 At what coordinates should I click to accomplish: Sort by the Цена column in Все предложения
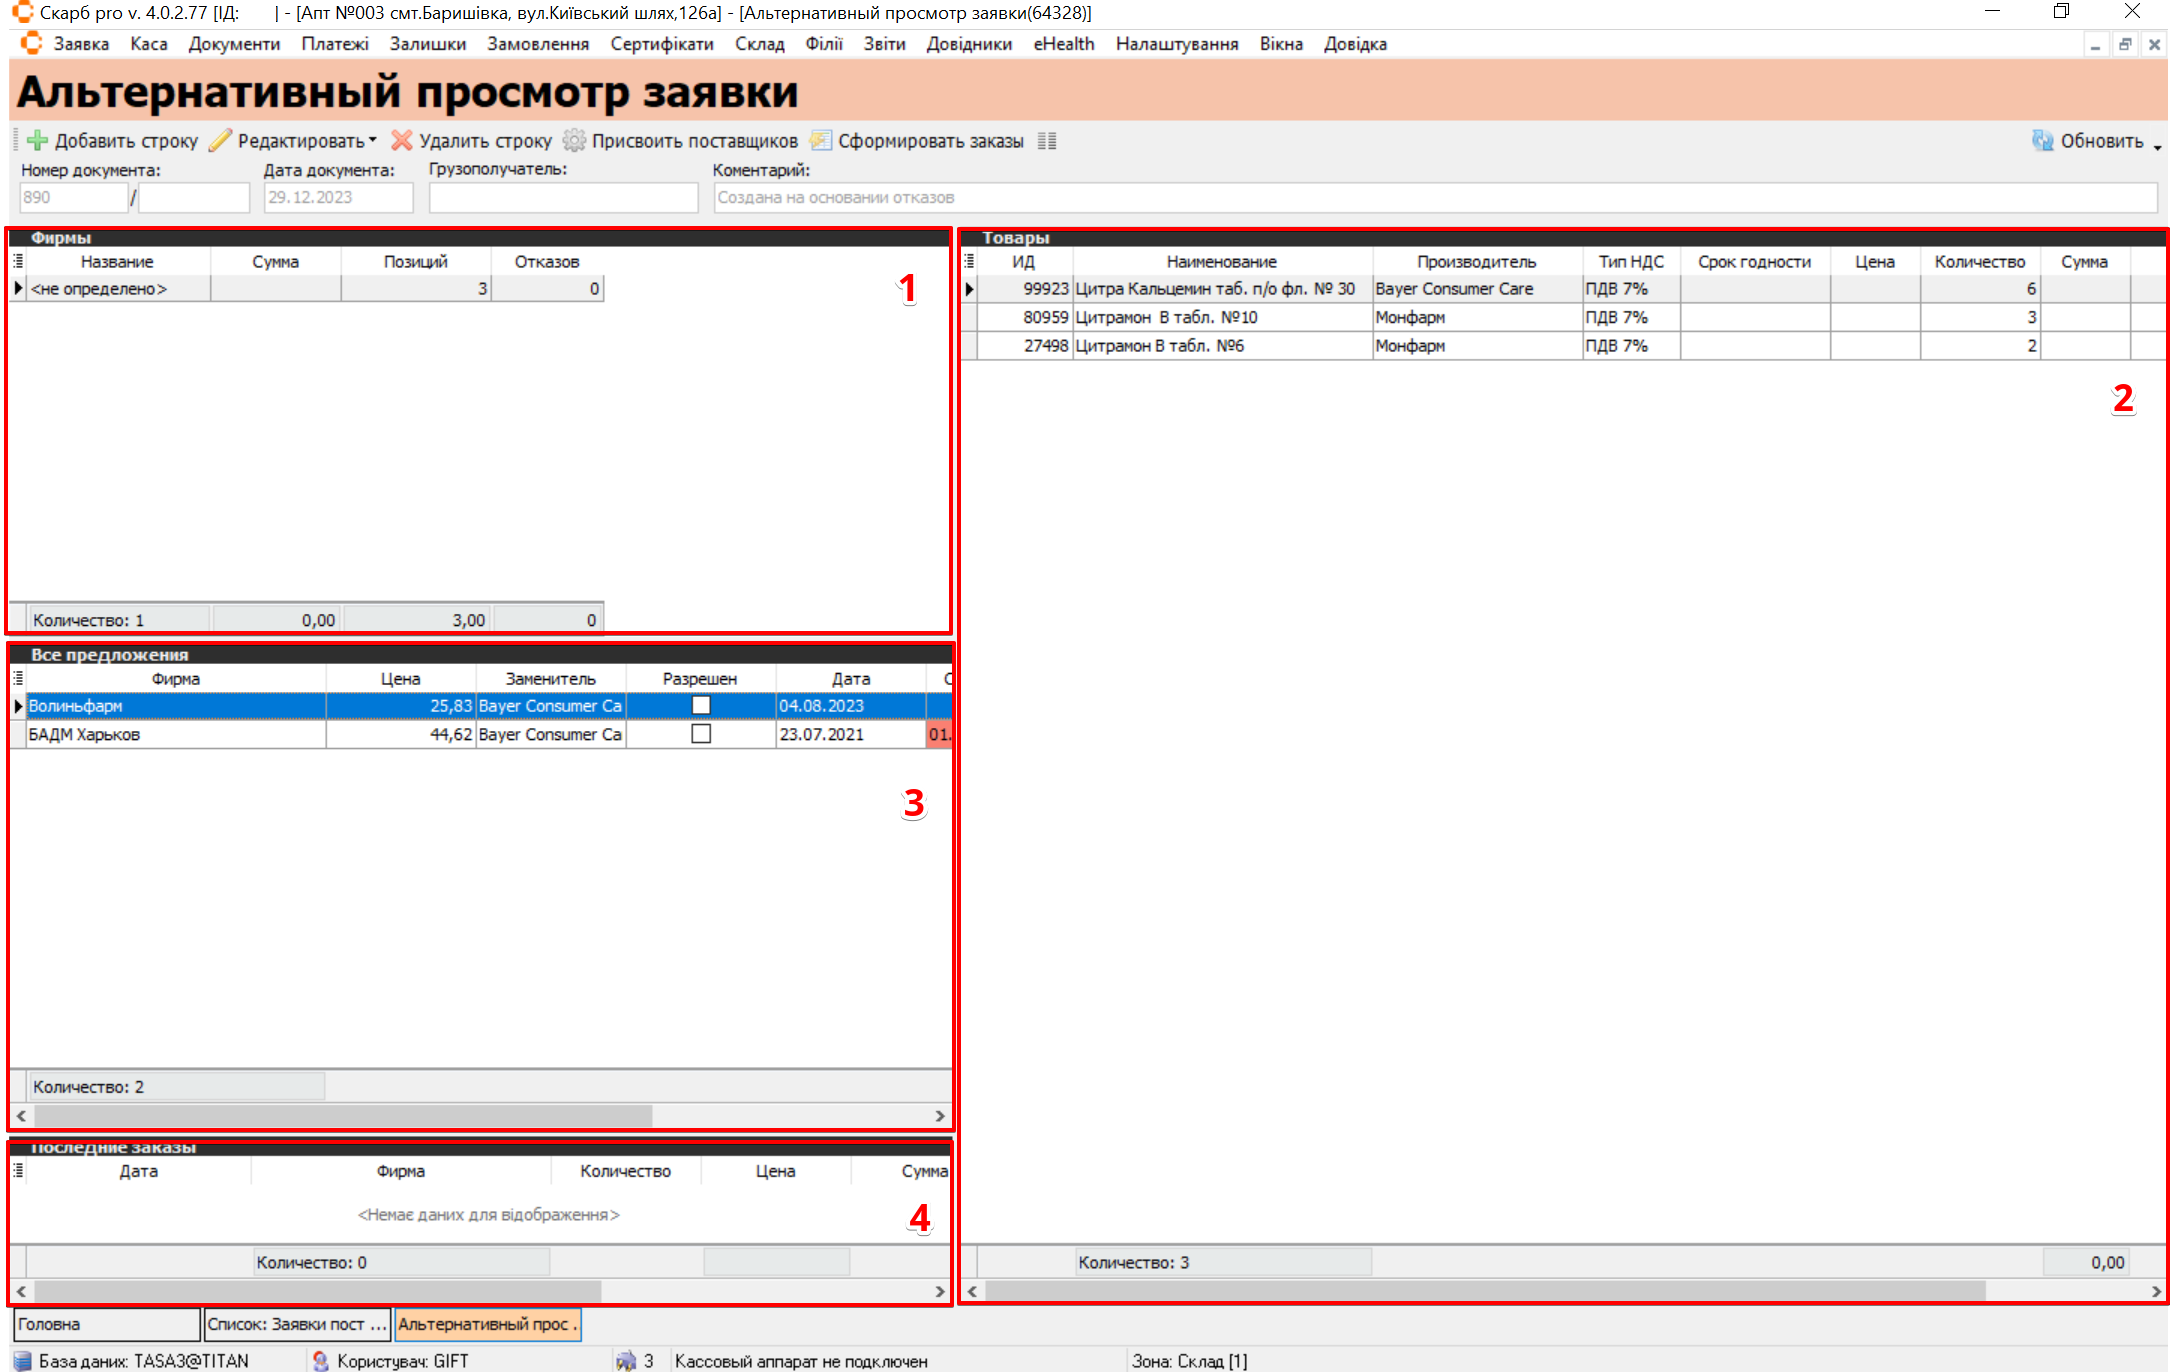point(400,679)
